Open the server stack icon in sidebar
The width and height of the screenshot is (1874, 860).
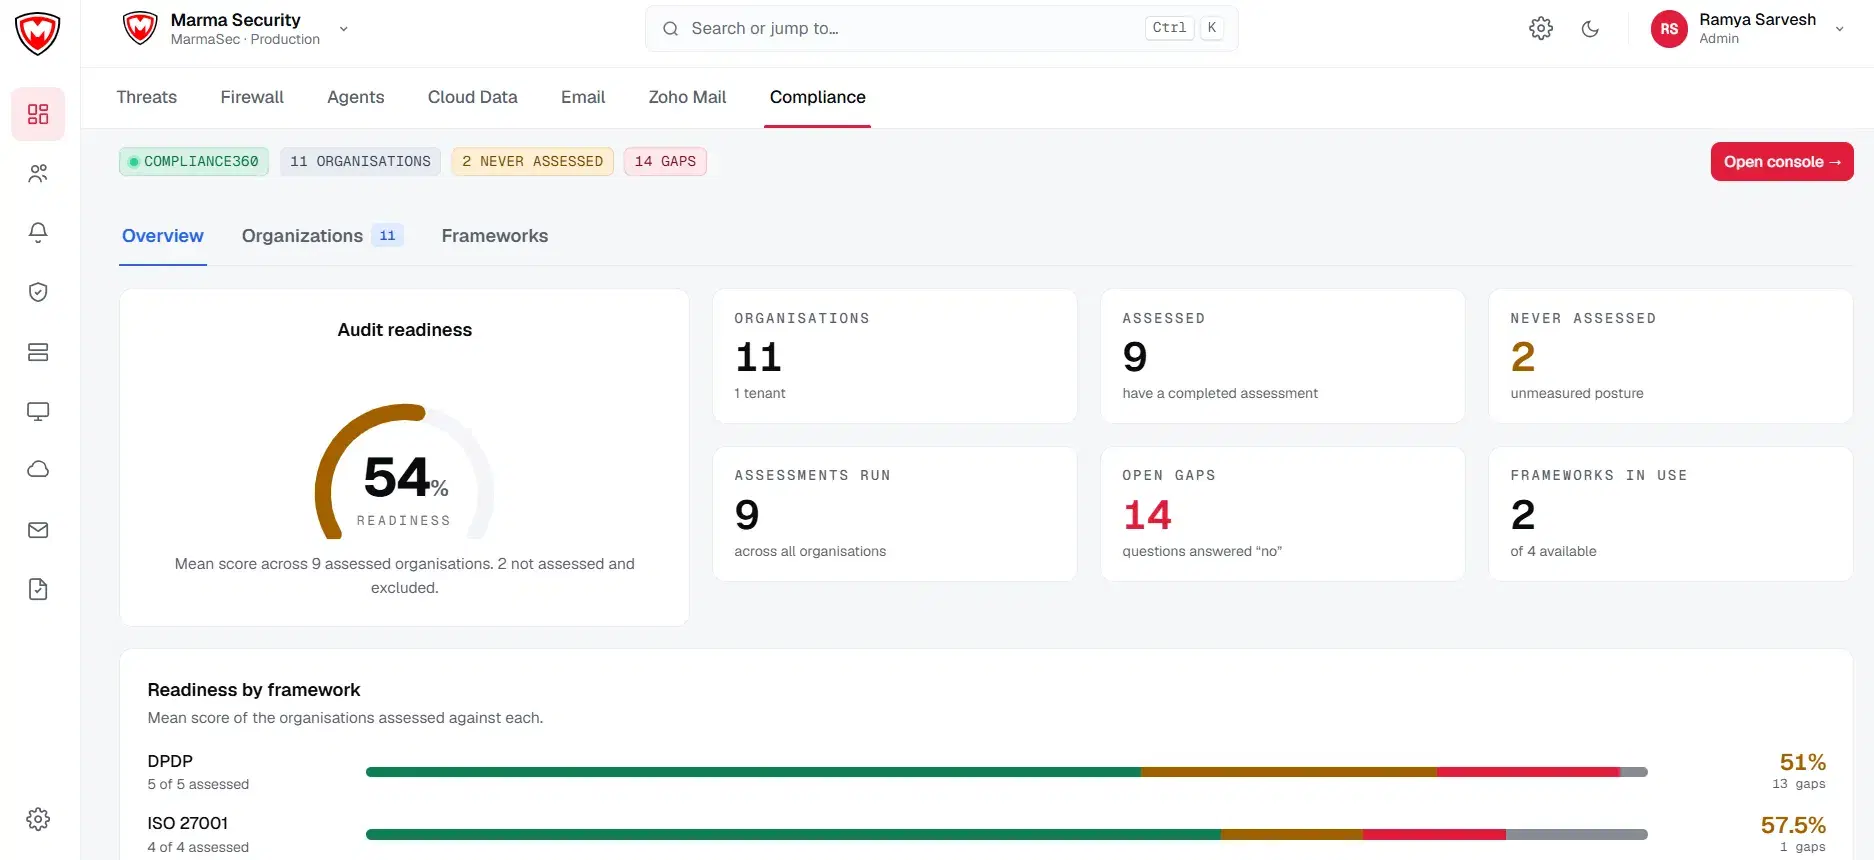(38, 352)
